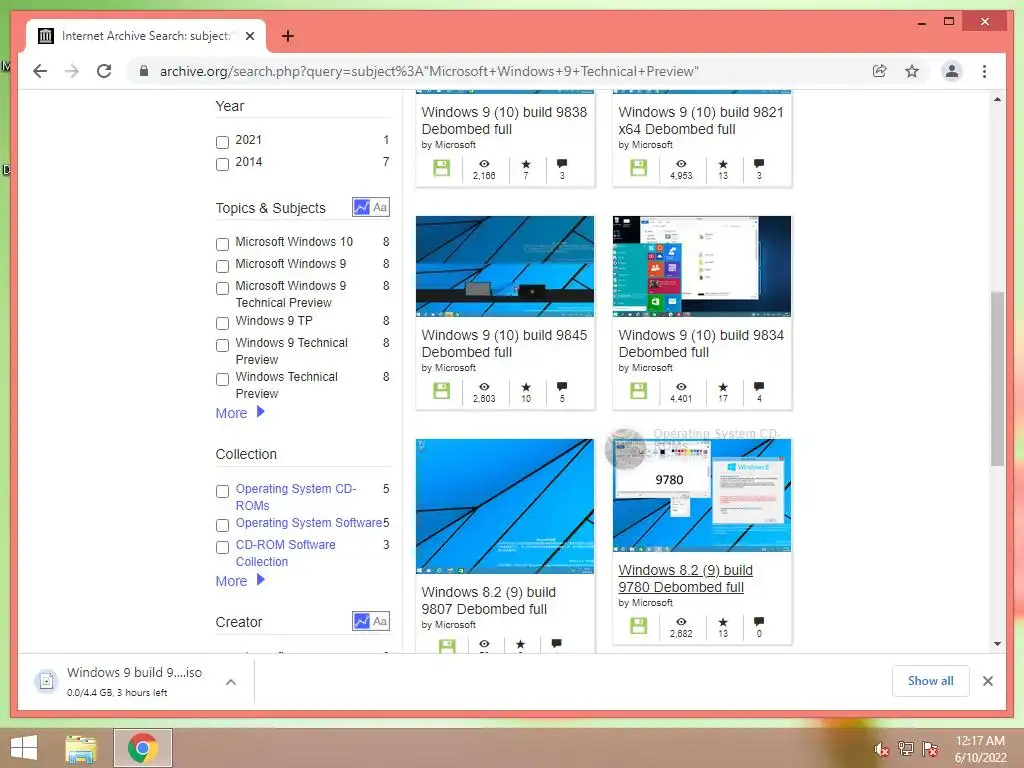Screen dimensions: 1024x768
Task: Open download item options chevron
Action: coord(231,682)
